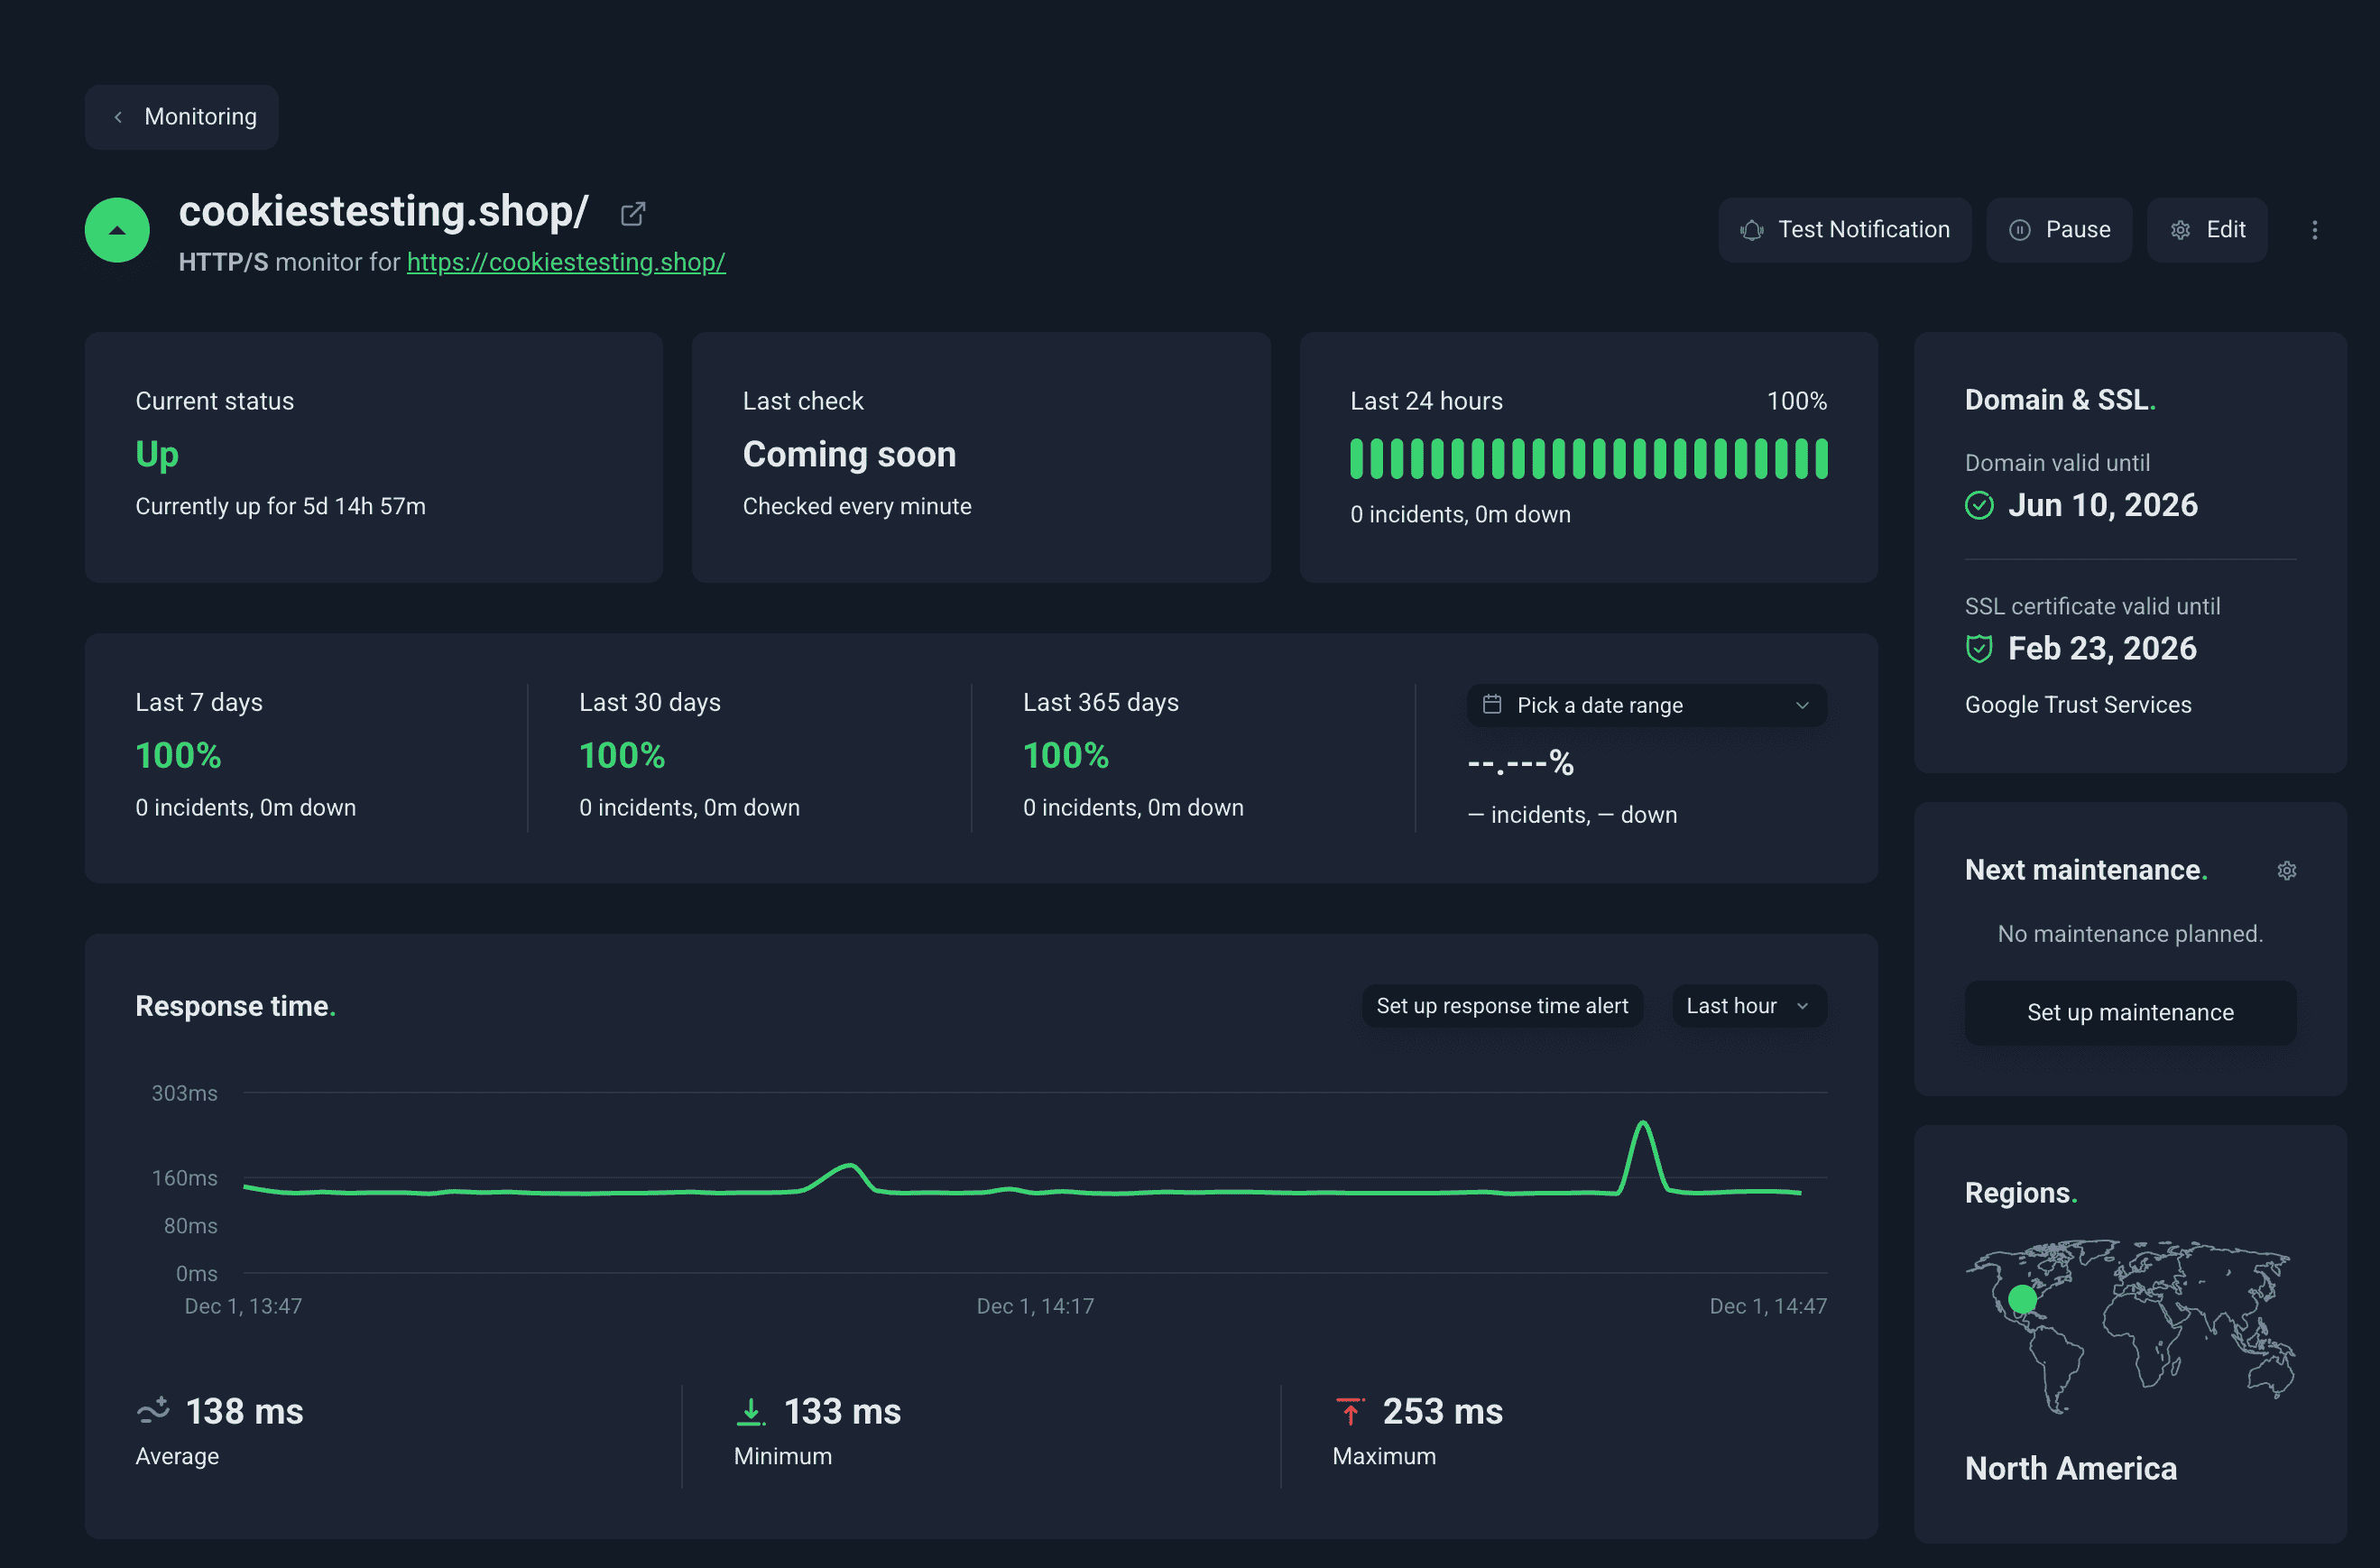The image size is (2380, 1568).
Task: Go back to Monitoring list
Action: (181, 116)
